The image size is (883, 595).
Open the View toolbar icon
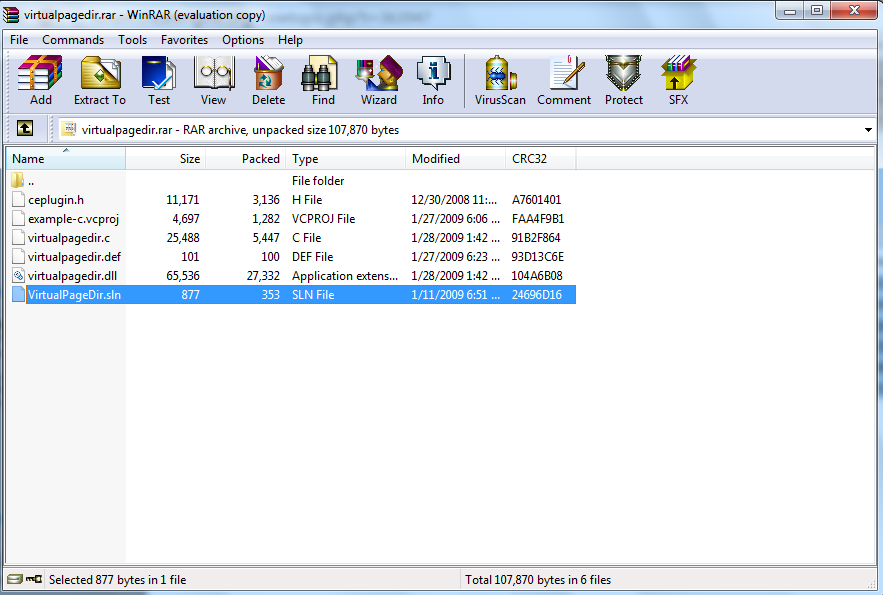click(x=213, y=80)
